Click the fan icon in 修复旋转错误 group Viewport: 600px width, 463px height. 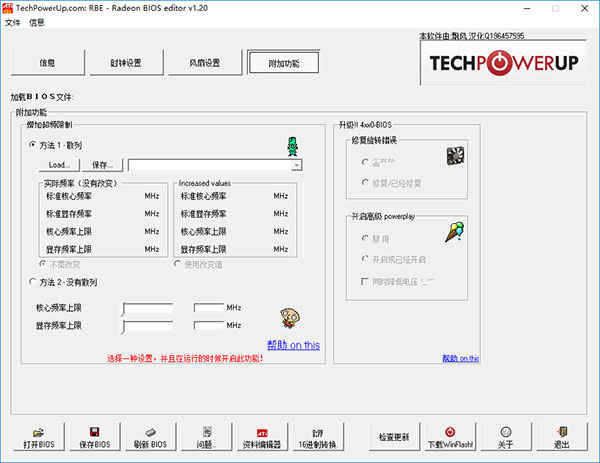455,156
